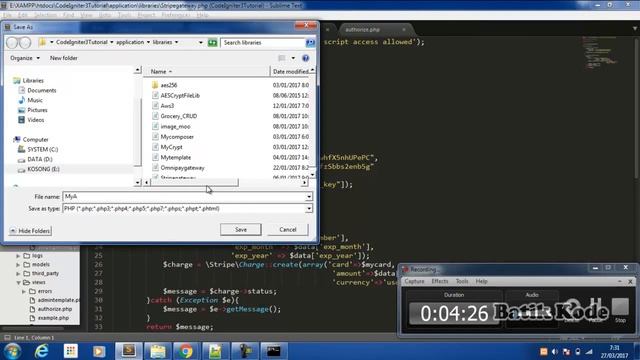640x360 pixels.
Task: Click the green refresh button beside address bar
Action: (x=212, y=42)
